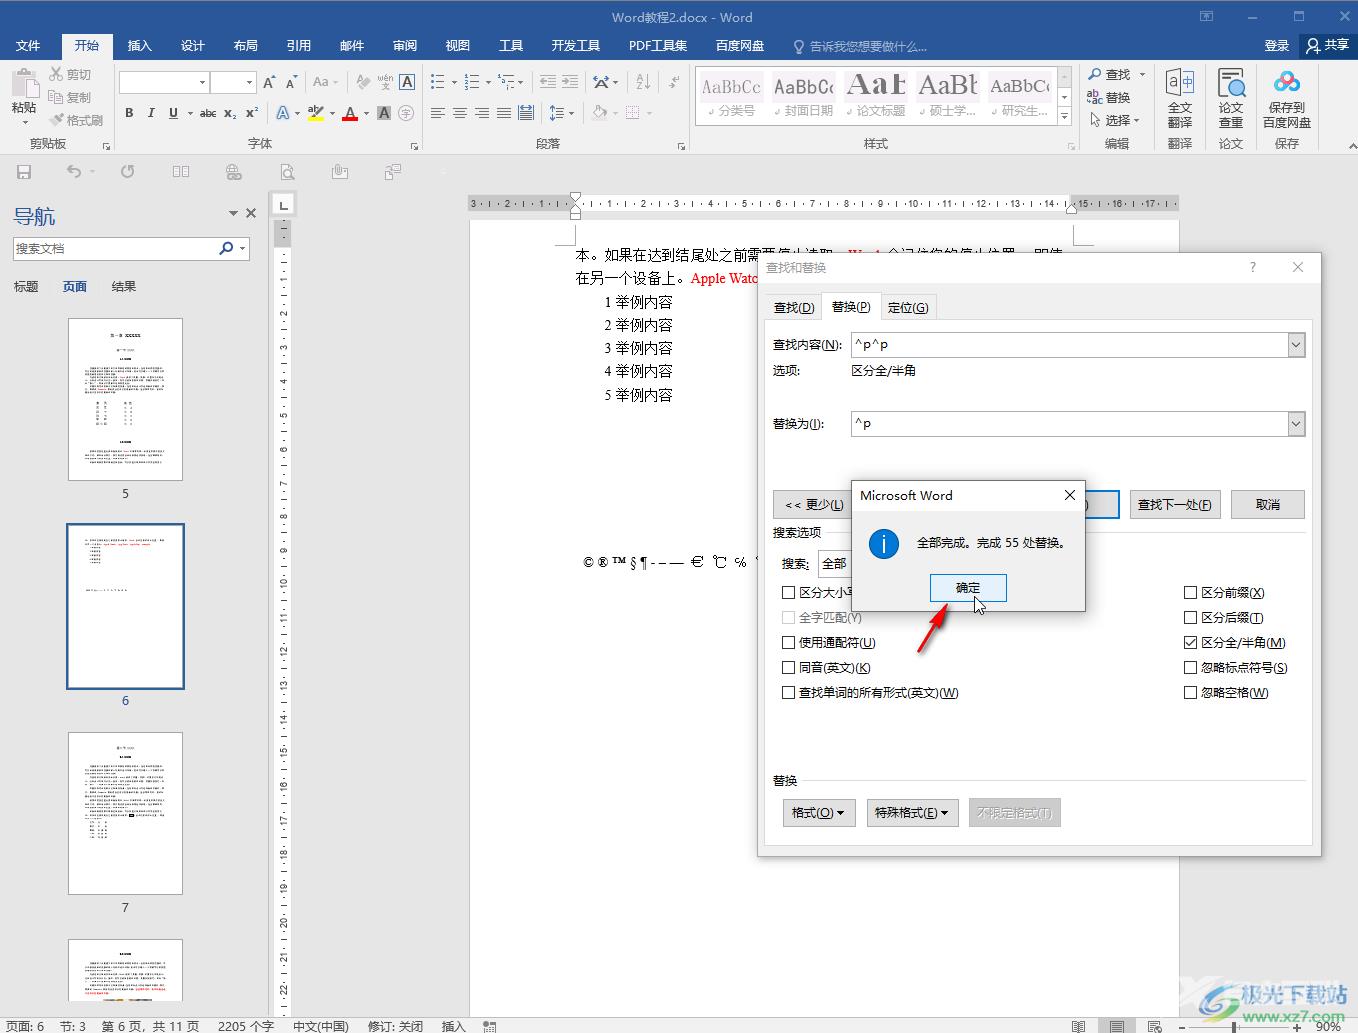
Task: Click 确定 in the Microsoft Word message
Action: coord(968,588)
